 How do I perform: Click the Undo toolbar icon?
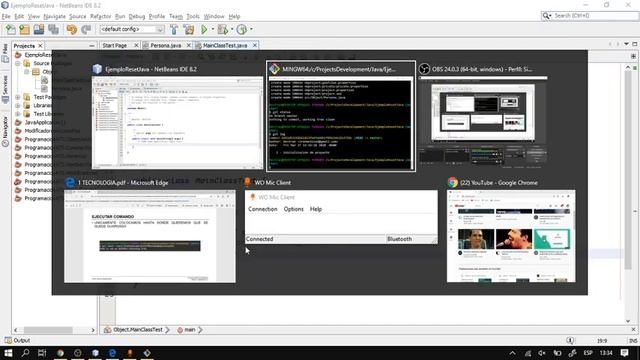(x=72, y=29)
